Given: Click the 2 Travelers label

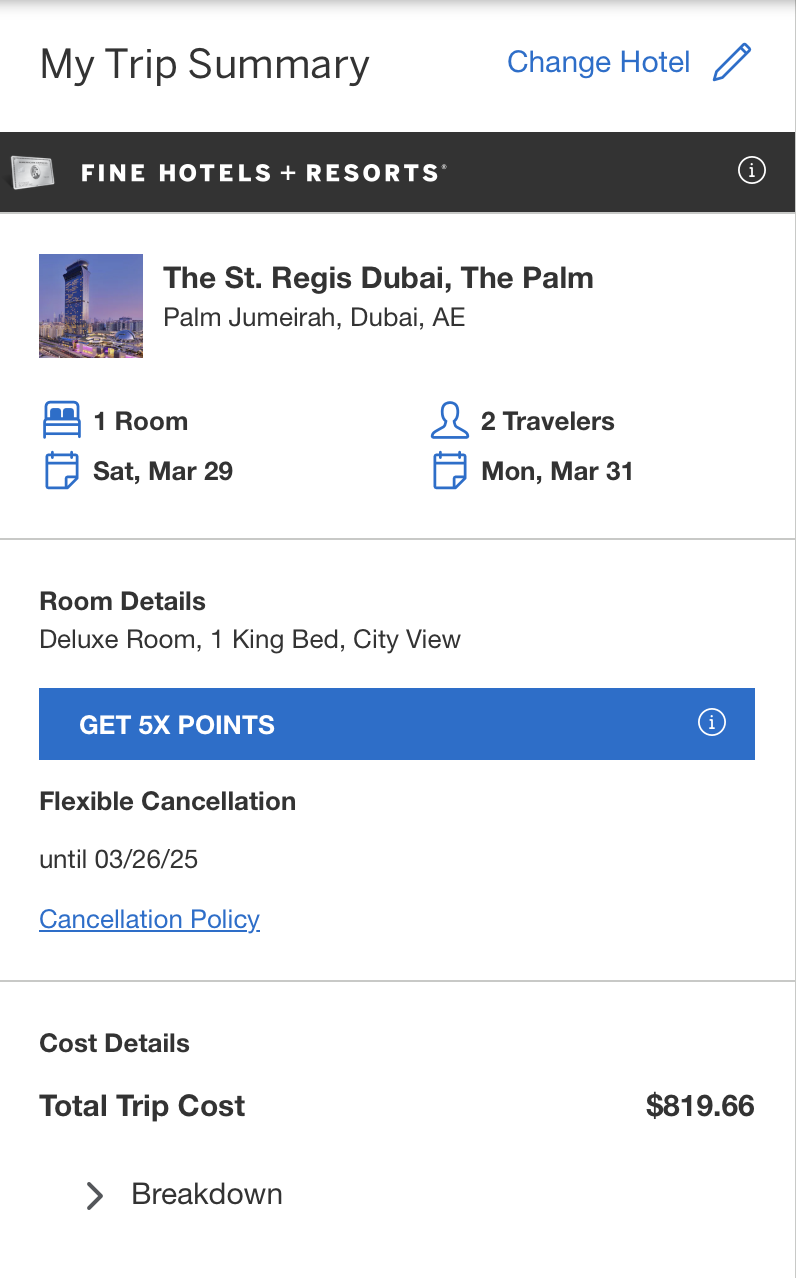Looking at the screenshot, I should (548, 421).
